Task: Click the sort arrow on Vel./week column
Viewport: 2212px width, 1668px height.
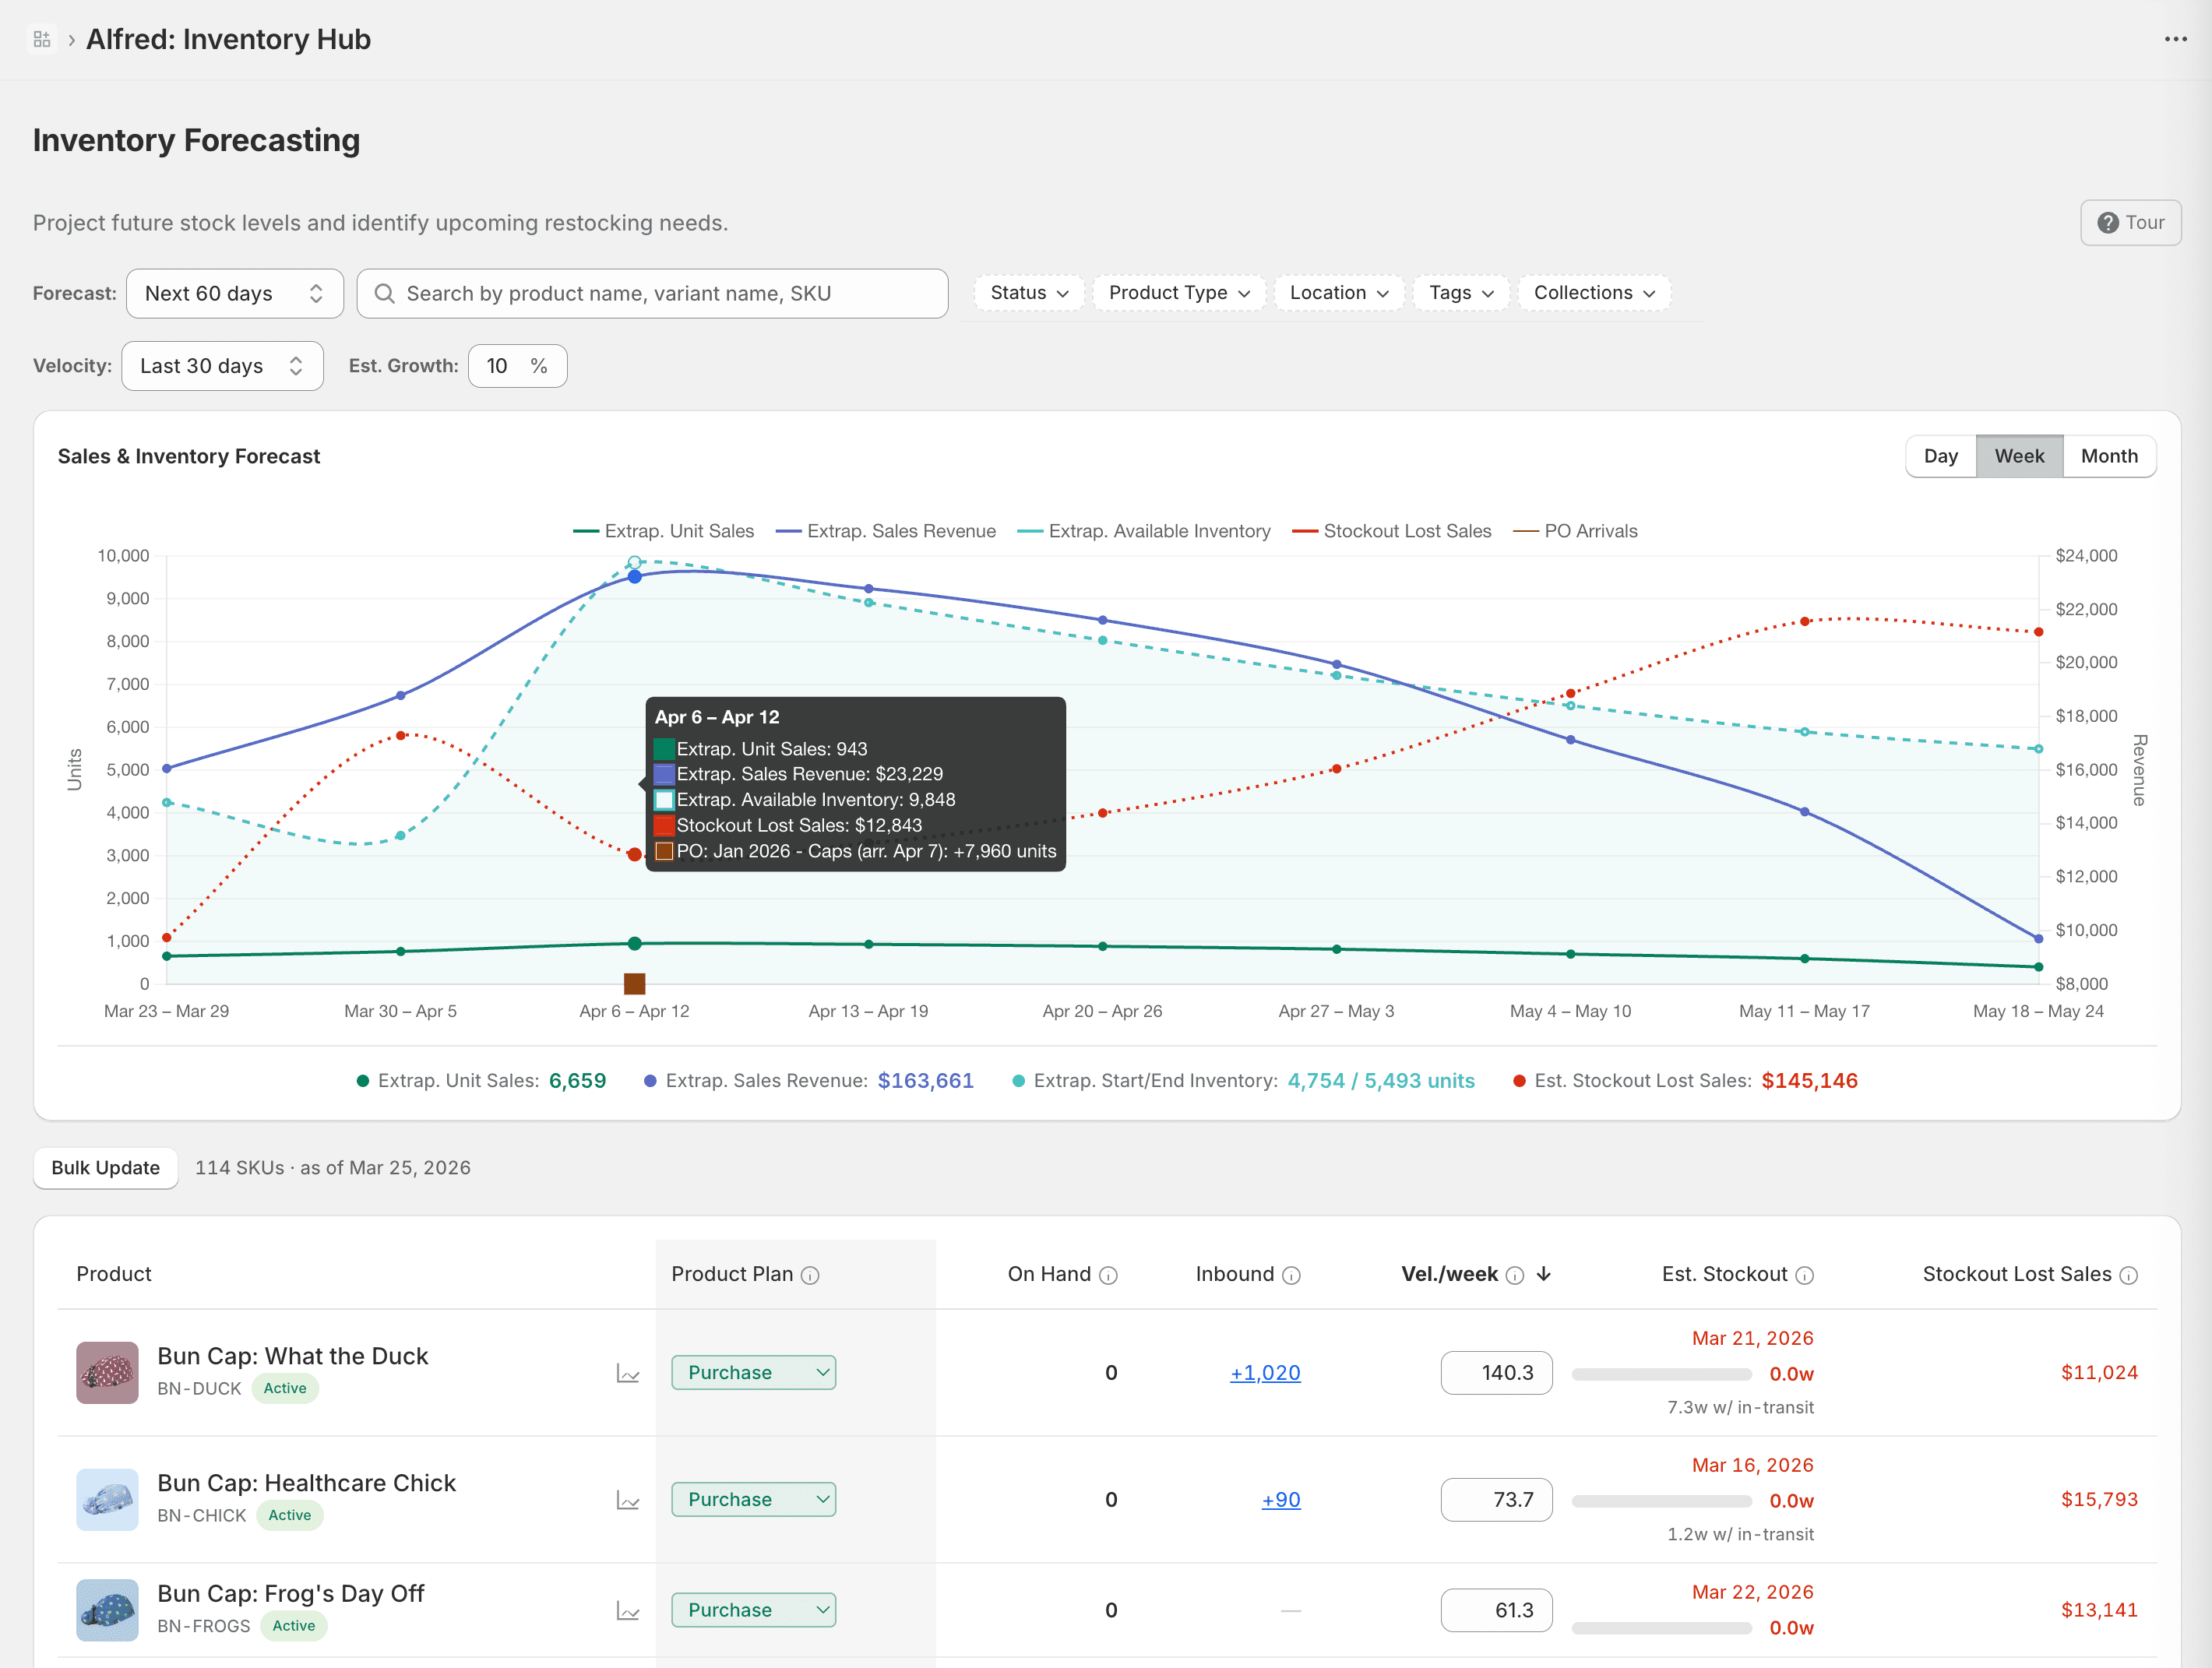Action: [x=1545, y=1274]
